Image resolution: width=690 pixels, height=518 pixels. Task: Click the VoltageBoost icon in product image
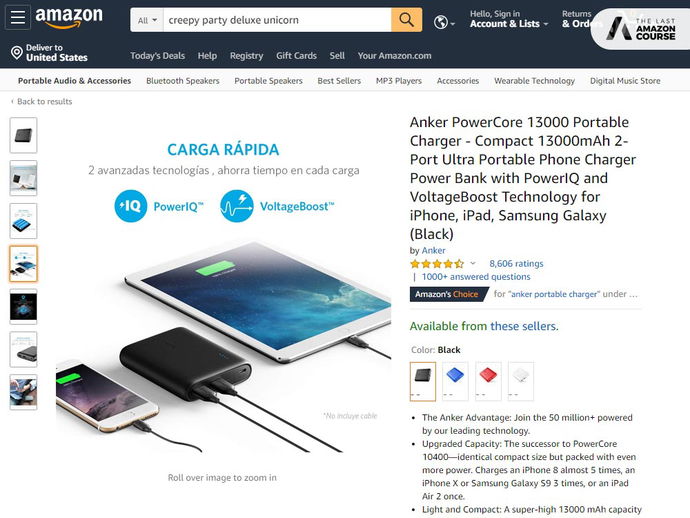tap(237, 207)
